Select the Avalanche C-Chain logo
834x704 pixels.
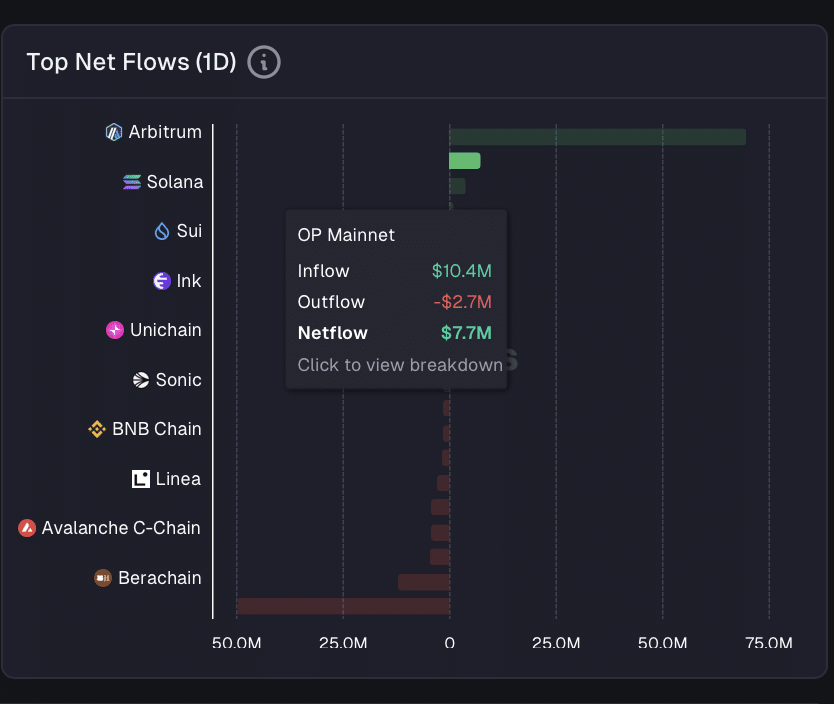click(x=27, y=528)
